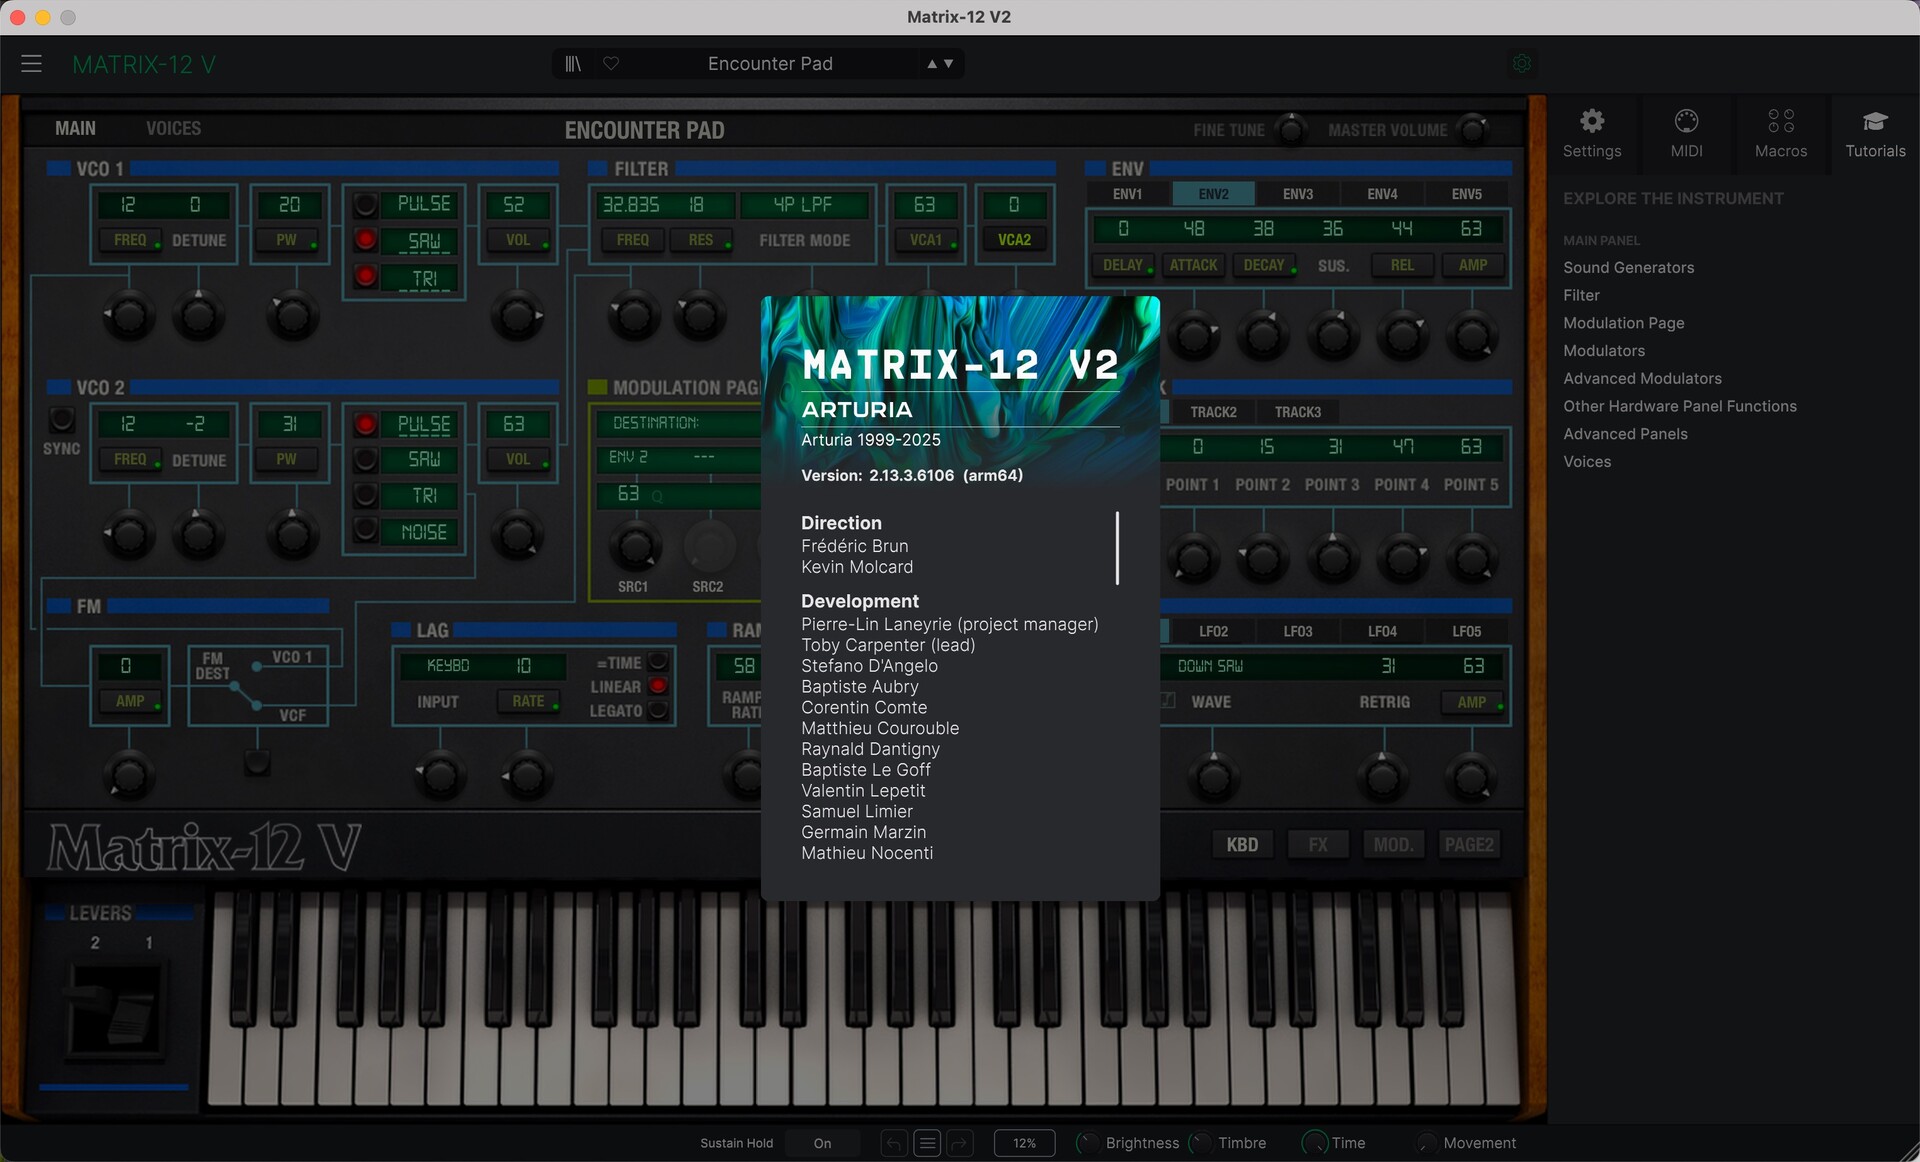The height and width of the screenshot is (1162, 1920).
Task: Toggle VCO 1 SAW waveform LED
Action: 366,240
